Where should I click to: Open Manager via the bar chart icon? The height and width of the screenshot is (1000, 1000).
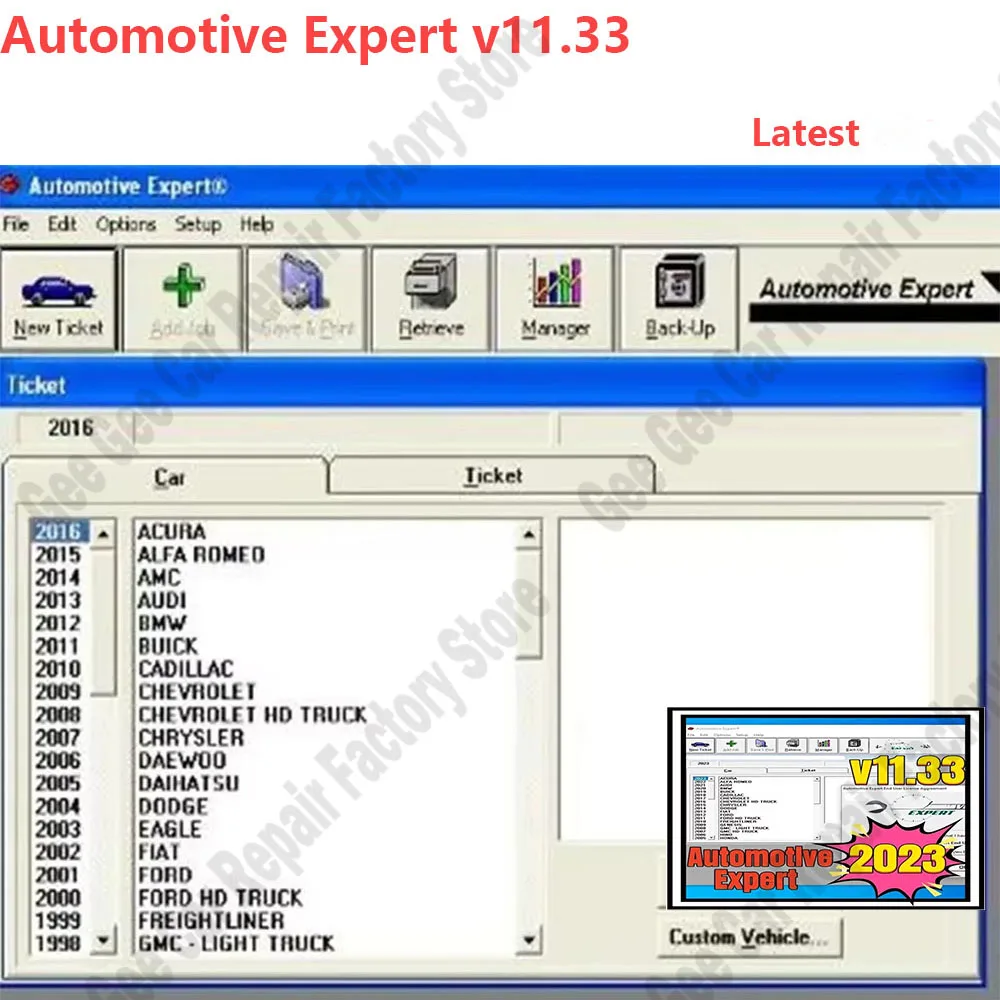click(556, 287)
